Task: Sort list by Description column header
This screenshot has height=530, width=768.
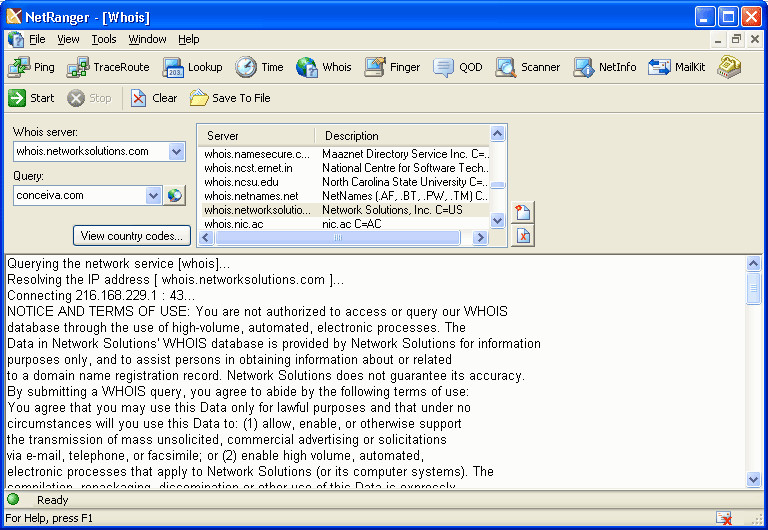Action: 402,136
